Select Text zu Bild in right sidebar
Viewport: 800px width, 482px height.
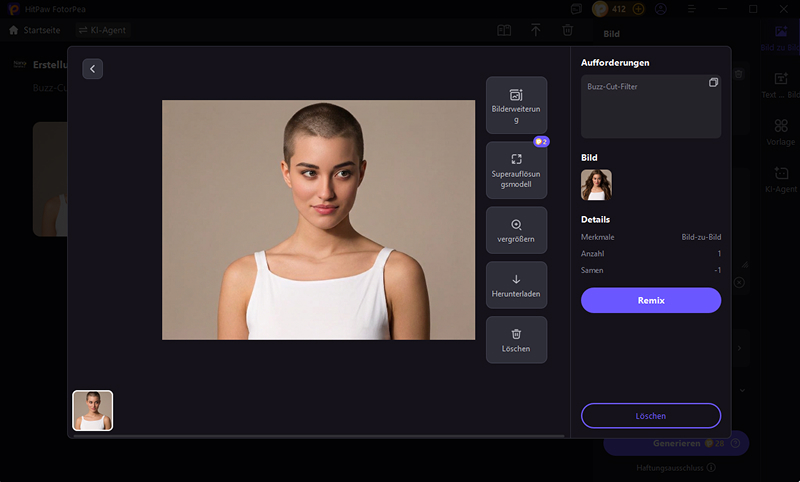click(781, 85)
